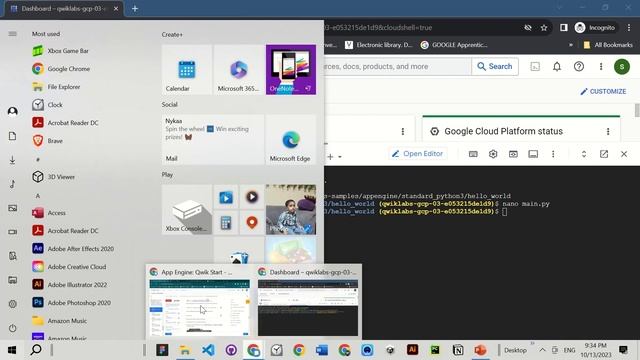This screenshot has width=640, height=360.
Task: Open a new Chrome tab
Action: point(135,9)
